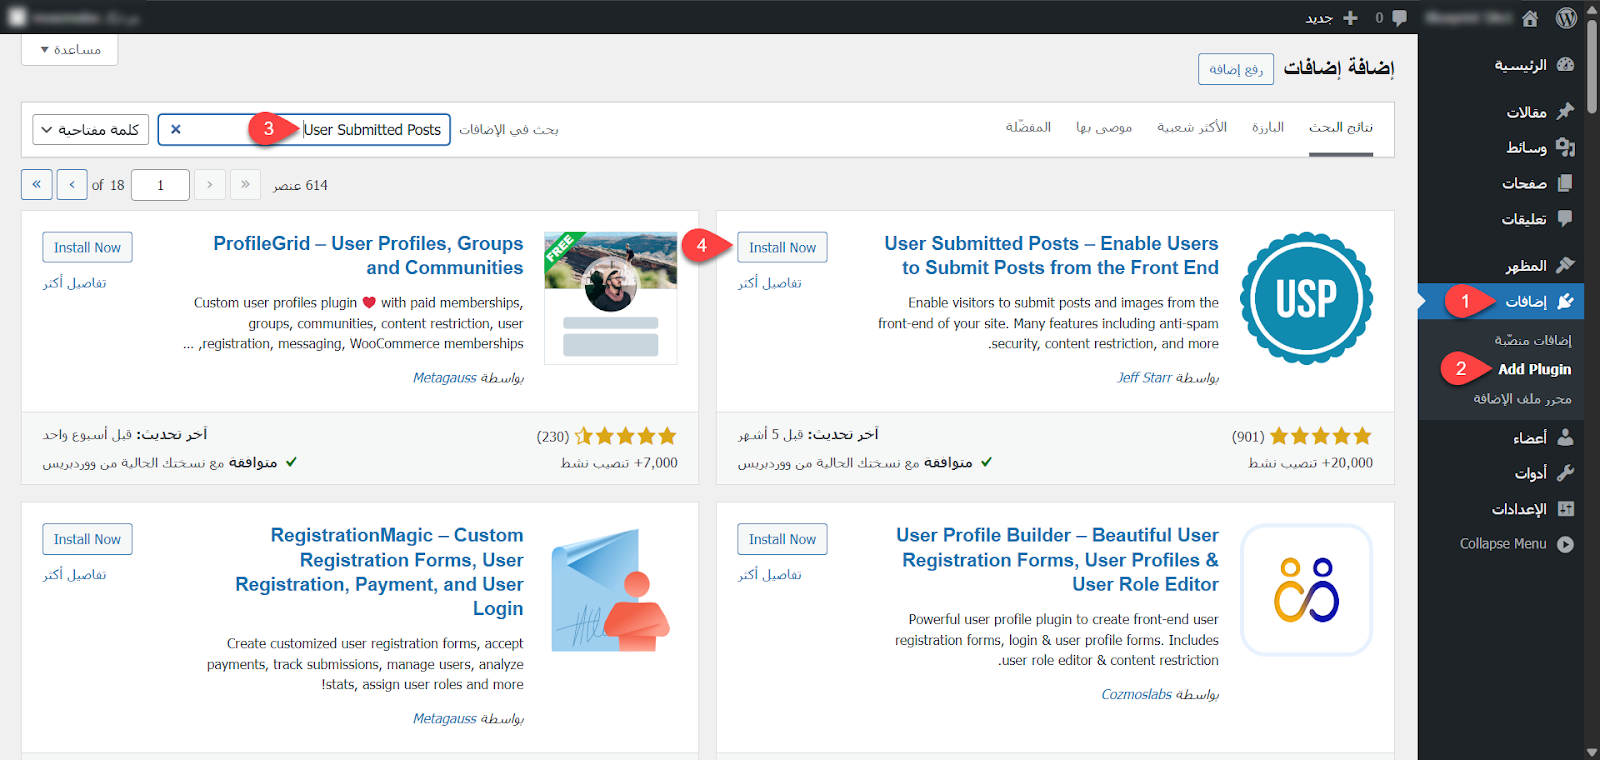
Task: Switch to the Most Popular plugins tab
Action: (1191, 127)
